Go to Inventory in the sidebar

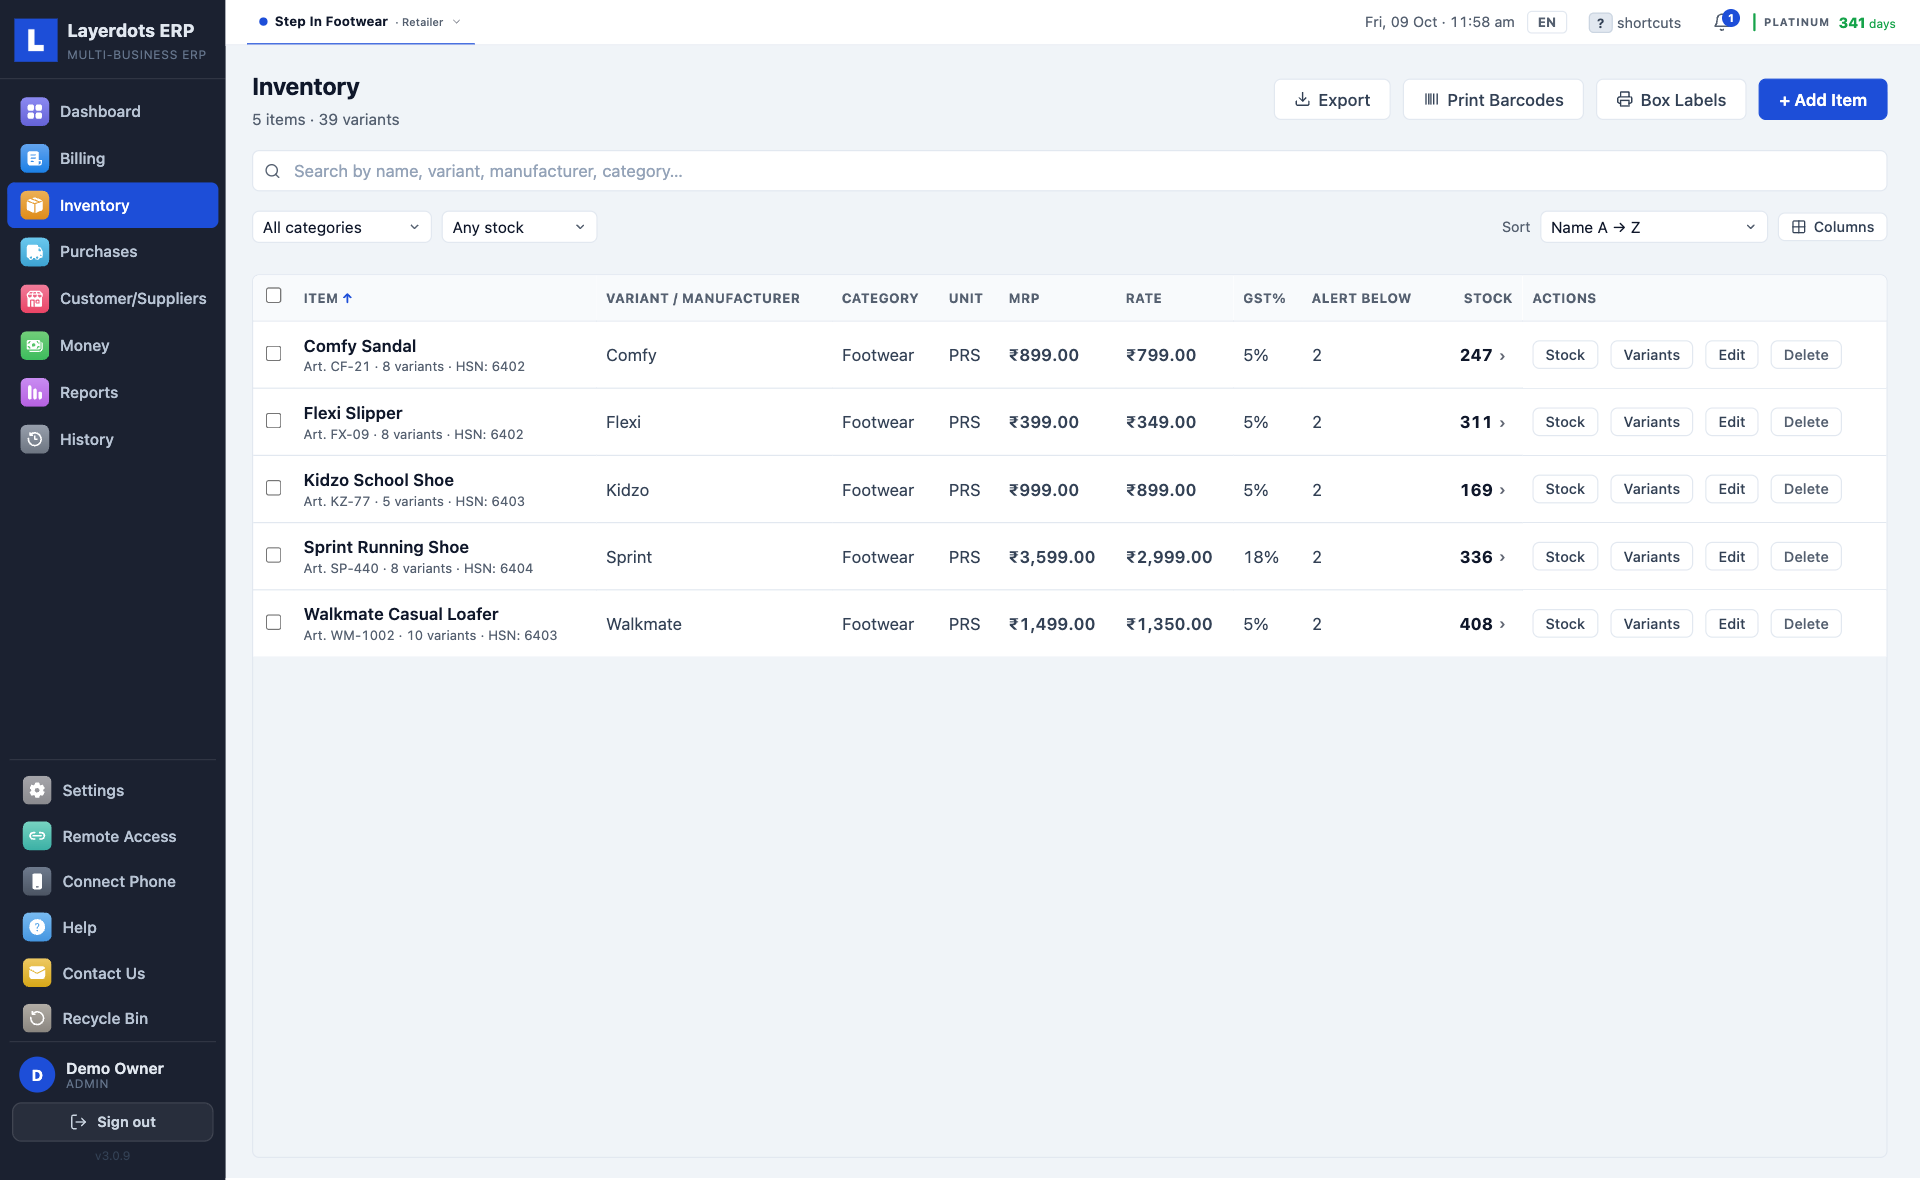(x=113, y=205)
